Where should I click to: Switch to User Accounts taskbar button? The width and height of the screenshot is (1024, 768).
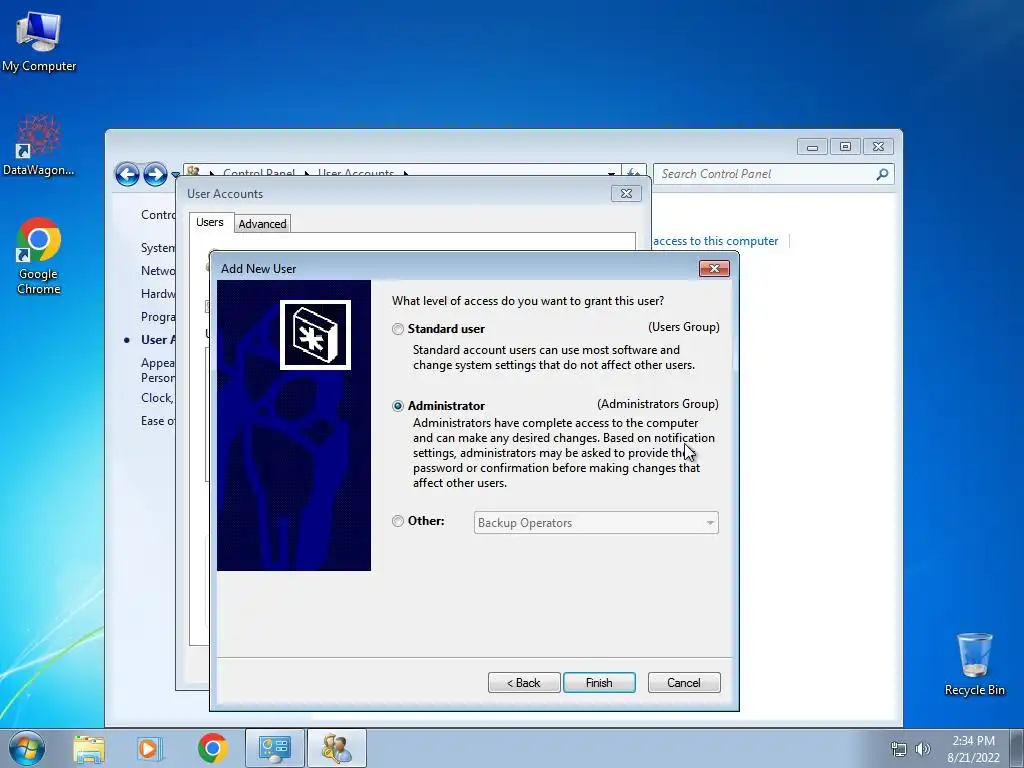pos(336,748)
